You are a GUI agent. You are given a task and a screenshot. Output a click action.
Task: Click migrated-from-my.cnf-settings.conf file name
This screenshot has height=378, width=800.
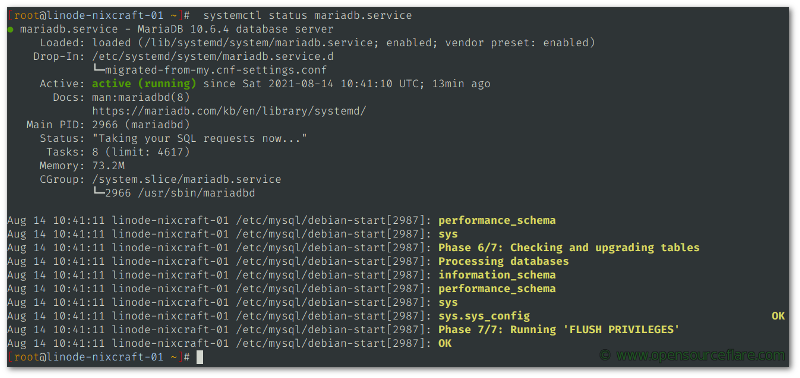pyautogui.click(x=216, y=70)
